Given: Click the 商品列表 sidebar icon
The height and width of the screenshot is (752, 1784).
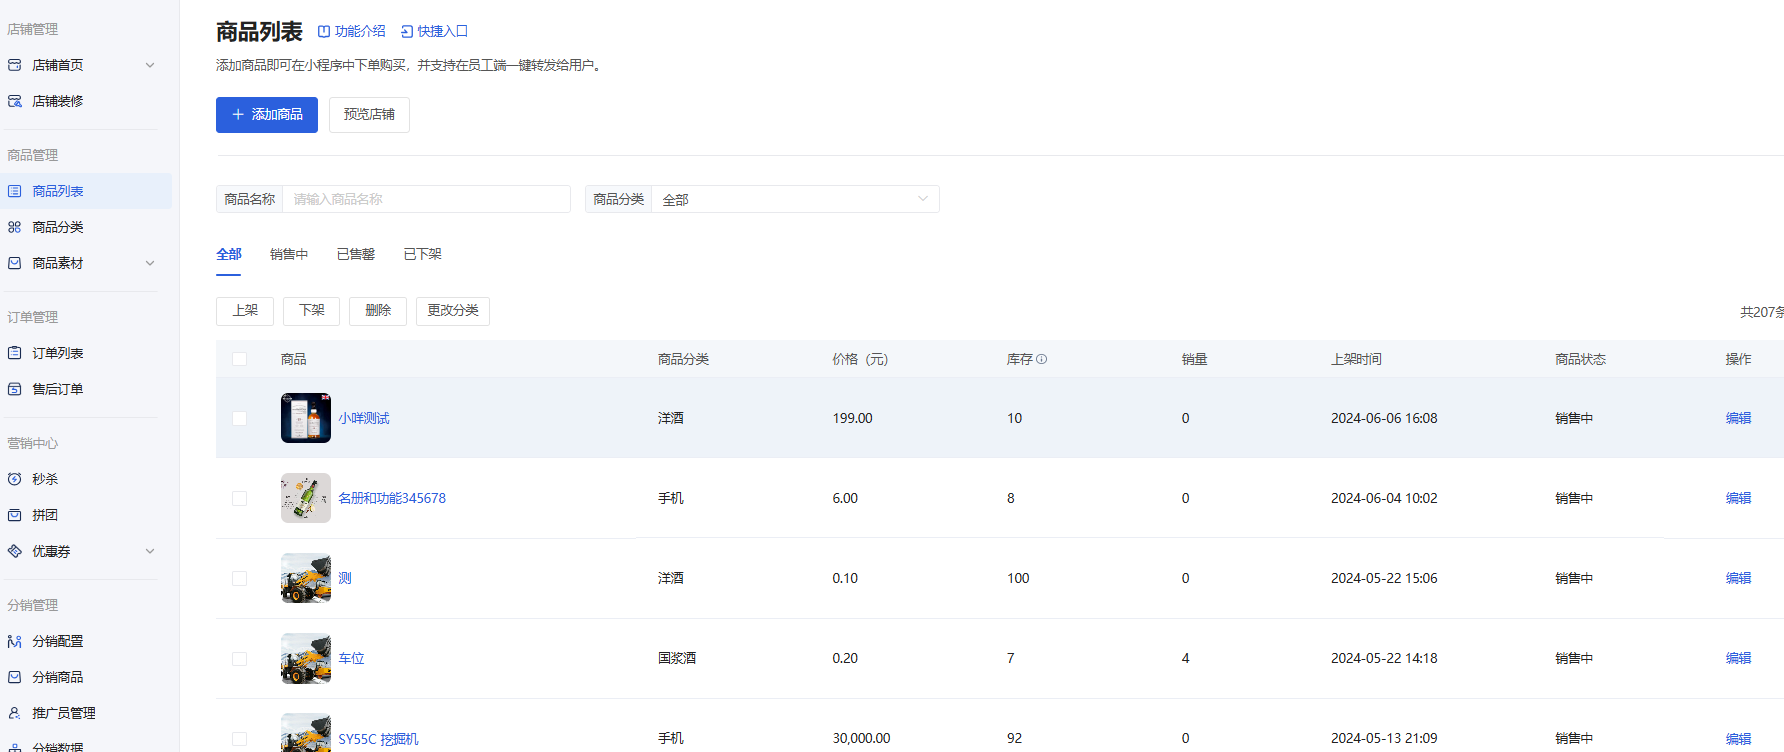Looking at the screenshot, I should click(15, 191).
